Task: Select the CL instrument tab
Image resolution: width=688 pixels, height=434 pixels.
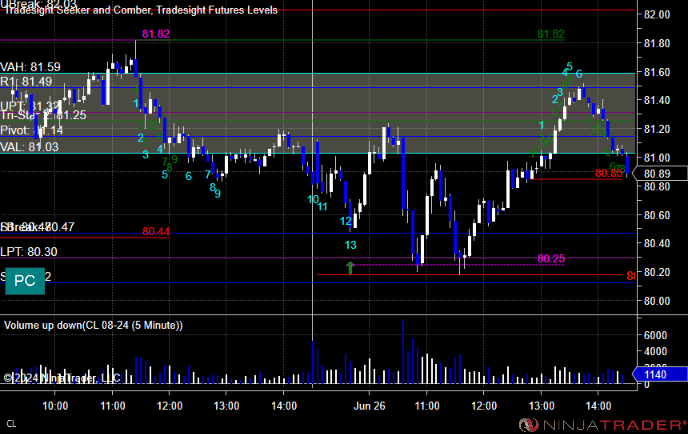Action: coord(11,424)
